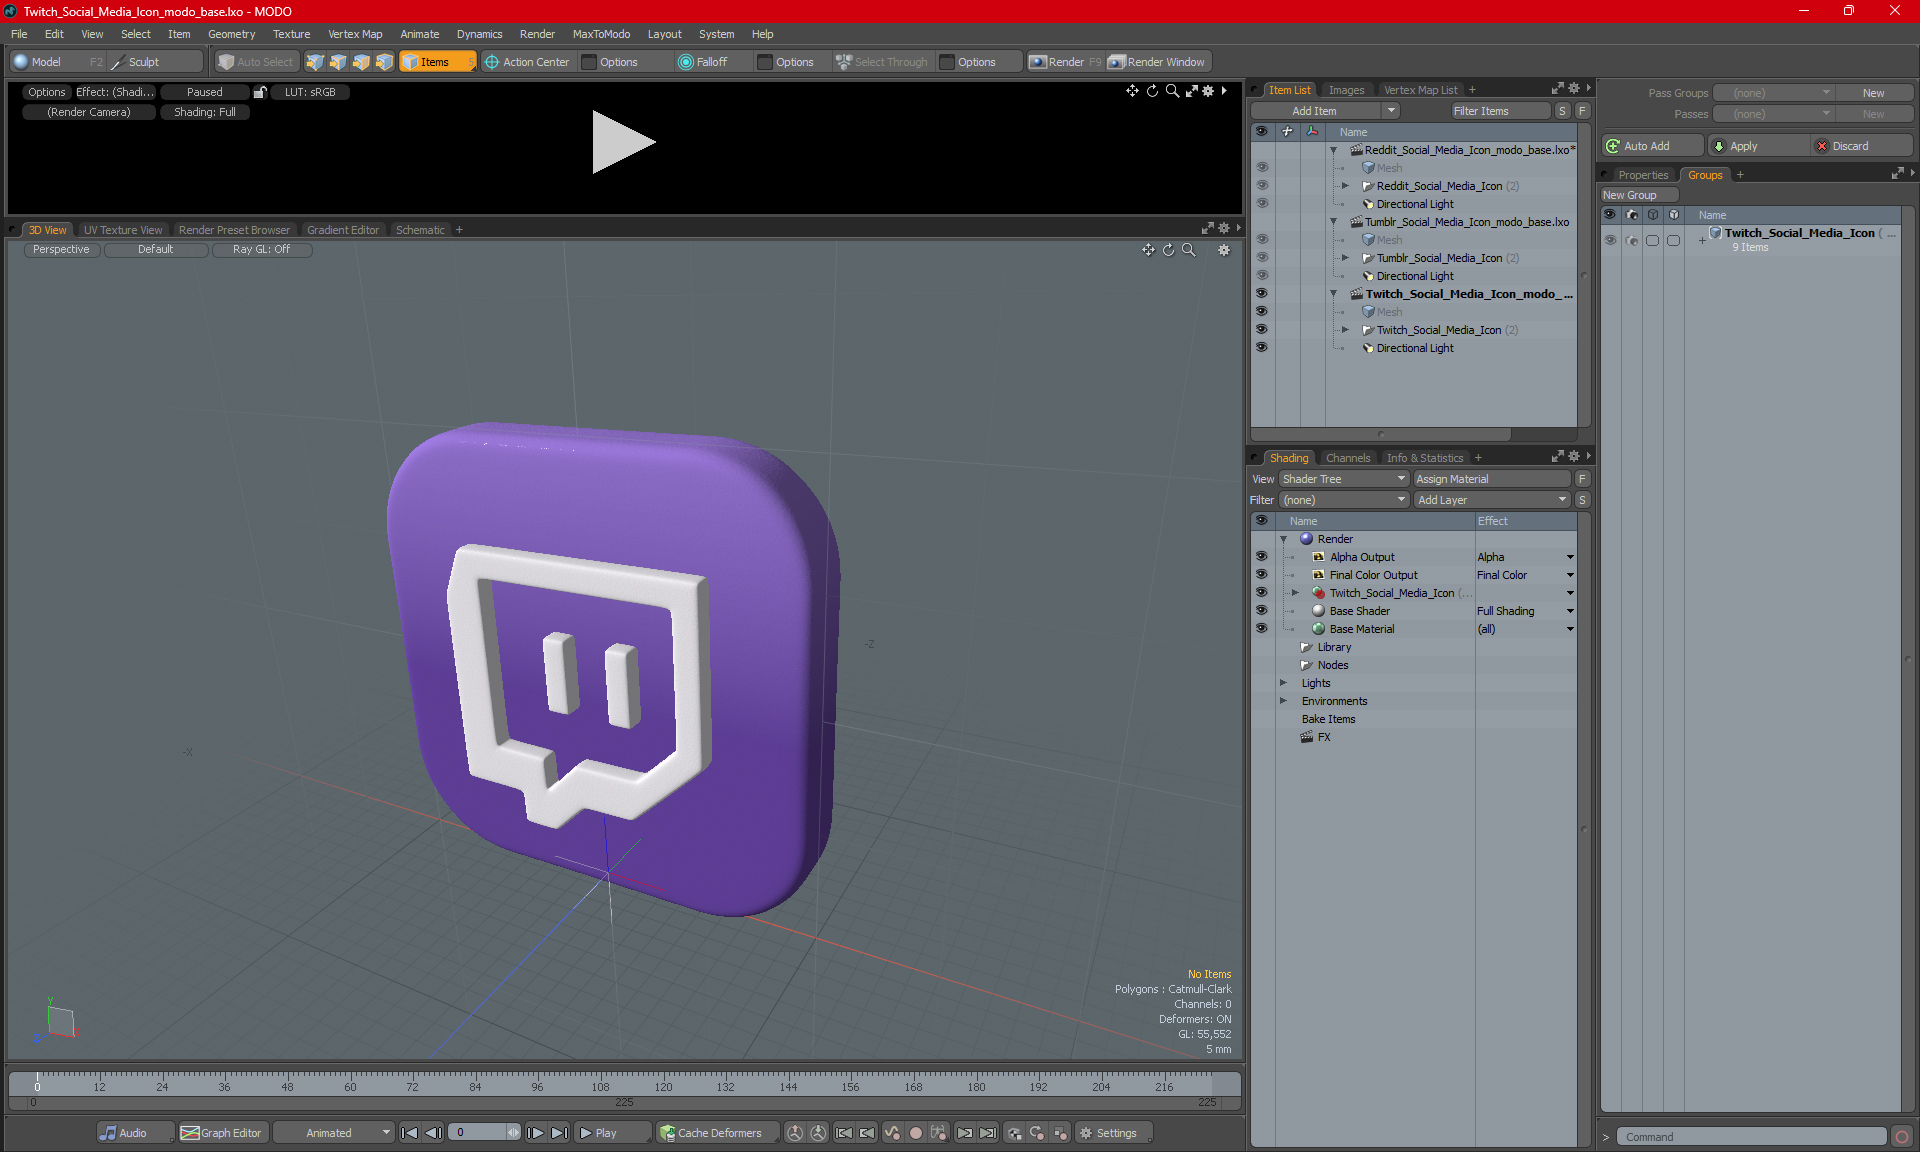This screenshot has width=1920, height=1152.
Task: Go to first frame
Action: pyautogui.click(x=409, y=1133)
